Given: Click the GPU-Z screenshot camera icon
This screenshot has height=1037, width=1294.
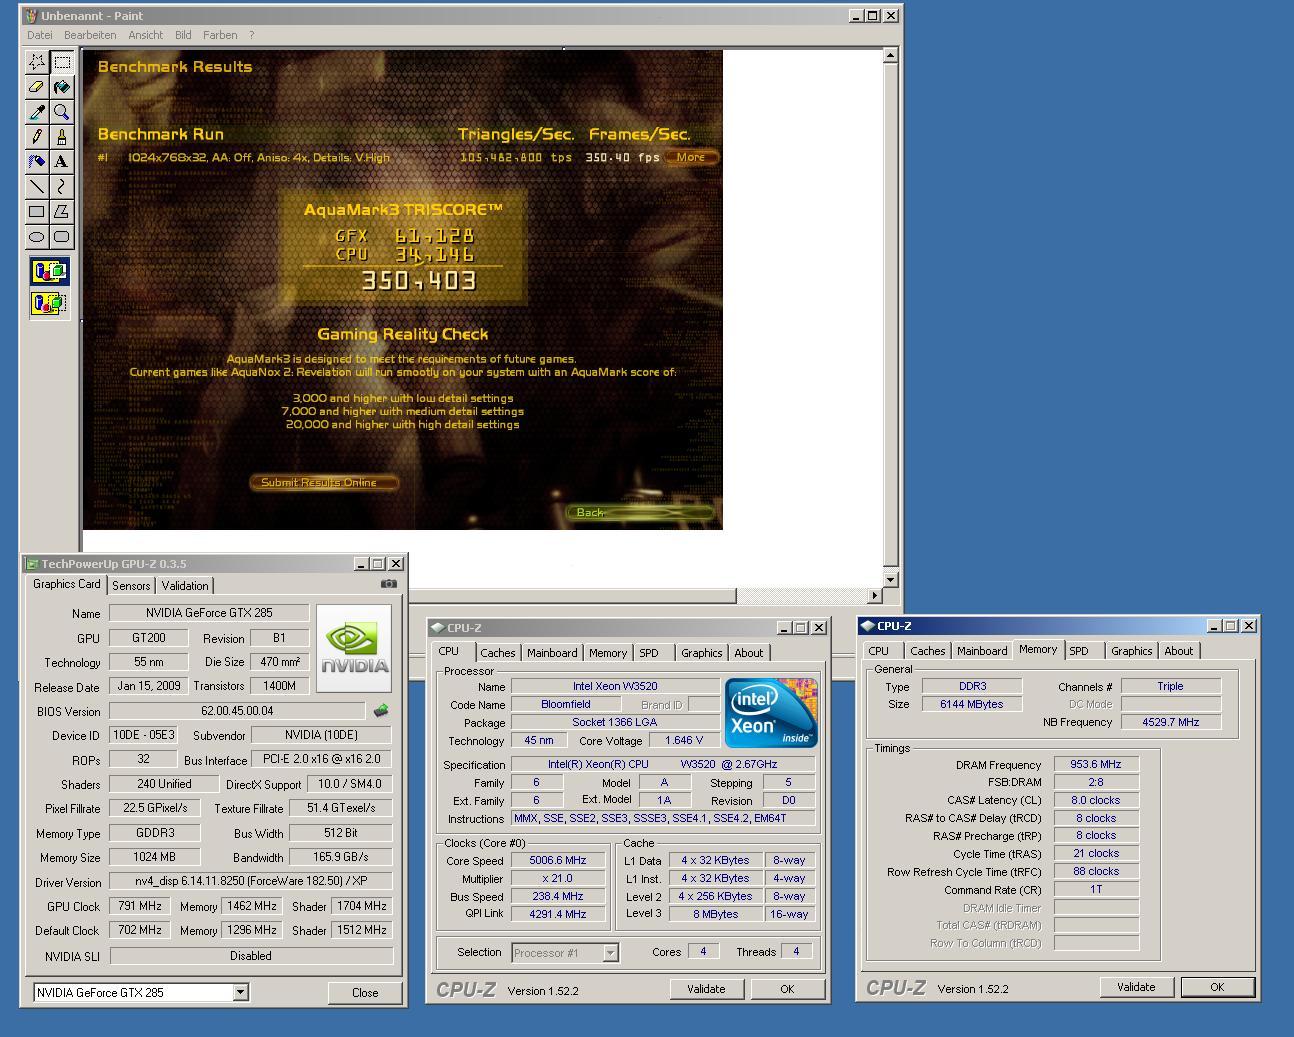Looking at the screenshot, I should tap(389, 584).
